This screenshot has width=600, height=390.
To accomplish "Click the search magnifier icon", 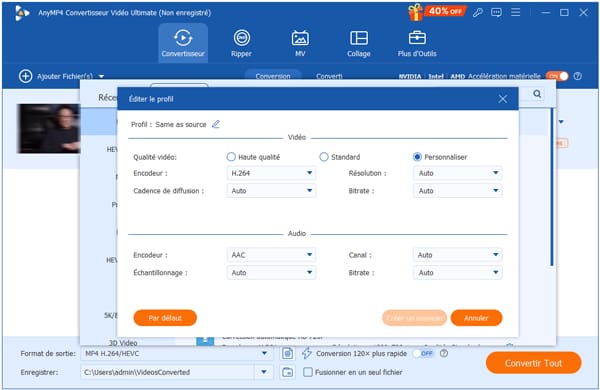I will click(537, 94).
